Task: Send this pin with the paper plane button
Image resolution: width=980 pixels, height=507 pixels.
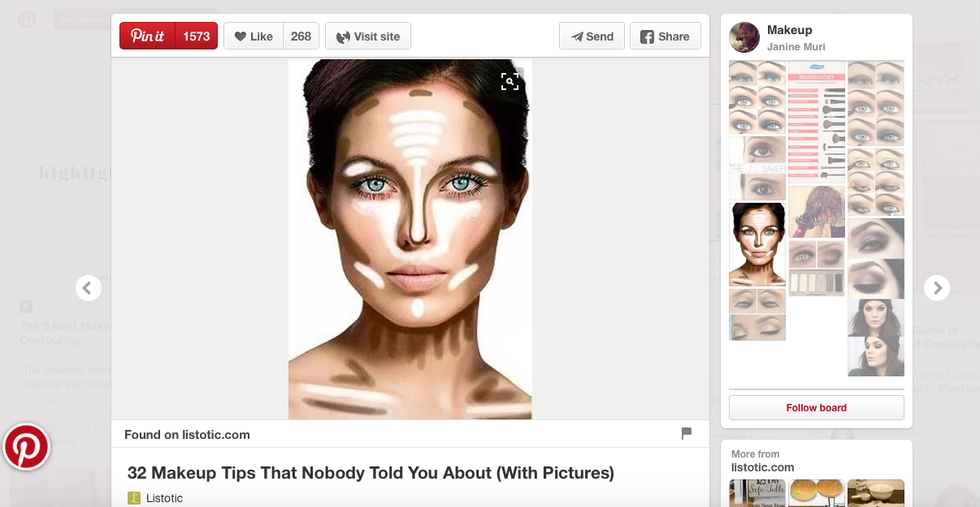Action: pos(592,36)
